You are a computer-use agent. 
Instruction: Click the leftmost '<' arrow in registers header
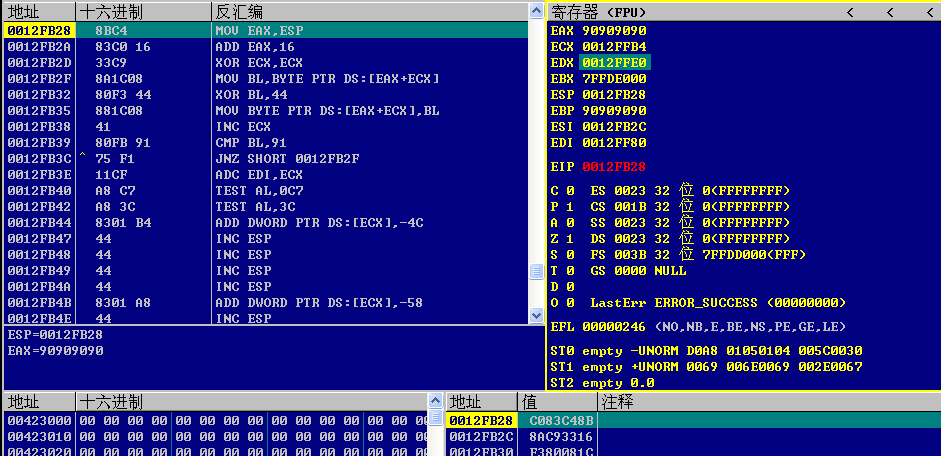pos(850,12)
